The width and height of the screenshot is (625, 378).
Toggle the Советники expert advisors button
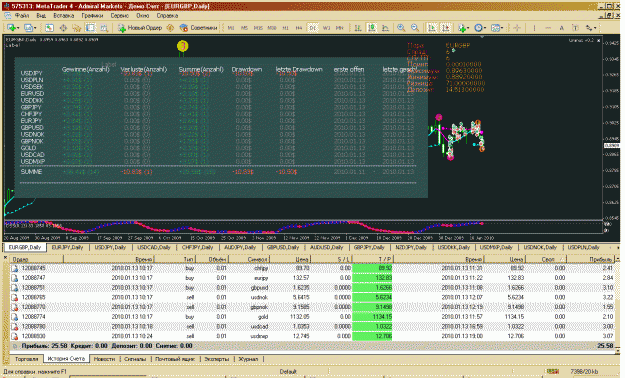[x=198, y=28]
